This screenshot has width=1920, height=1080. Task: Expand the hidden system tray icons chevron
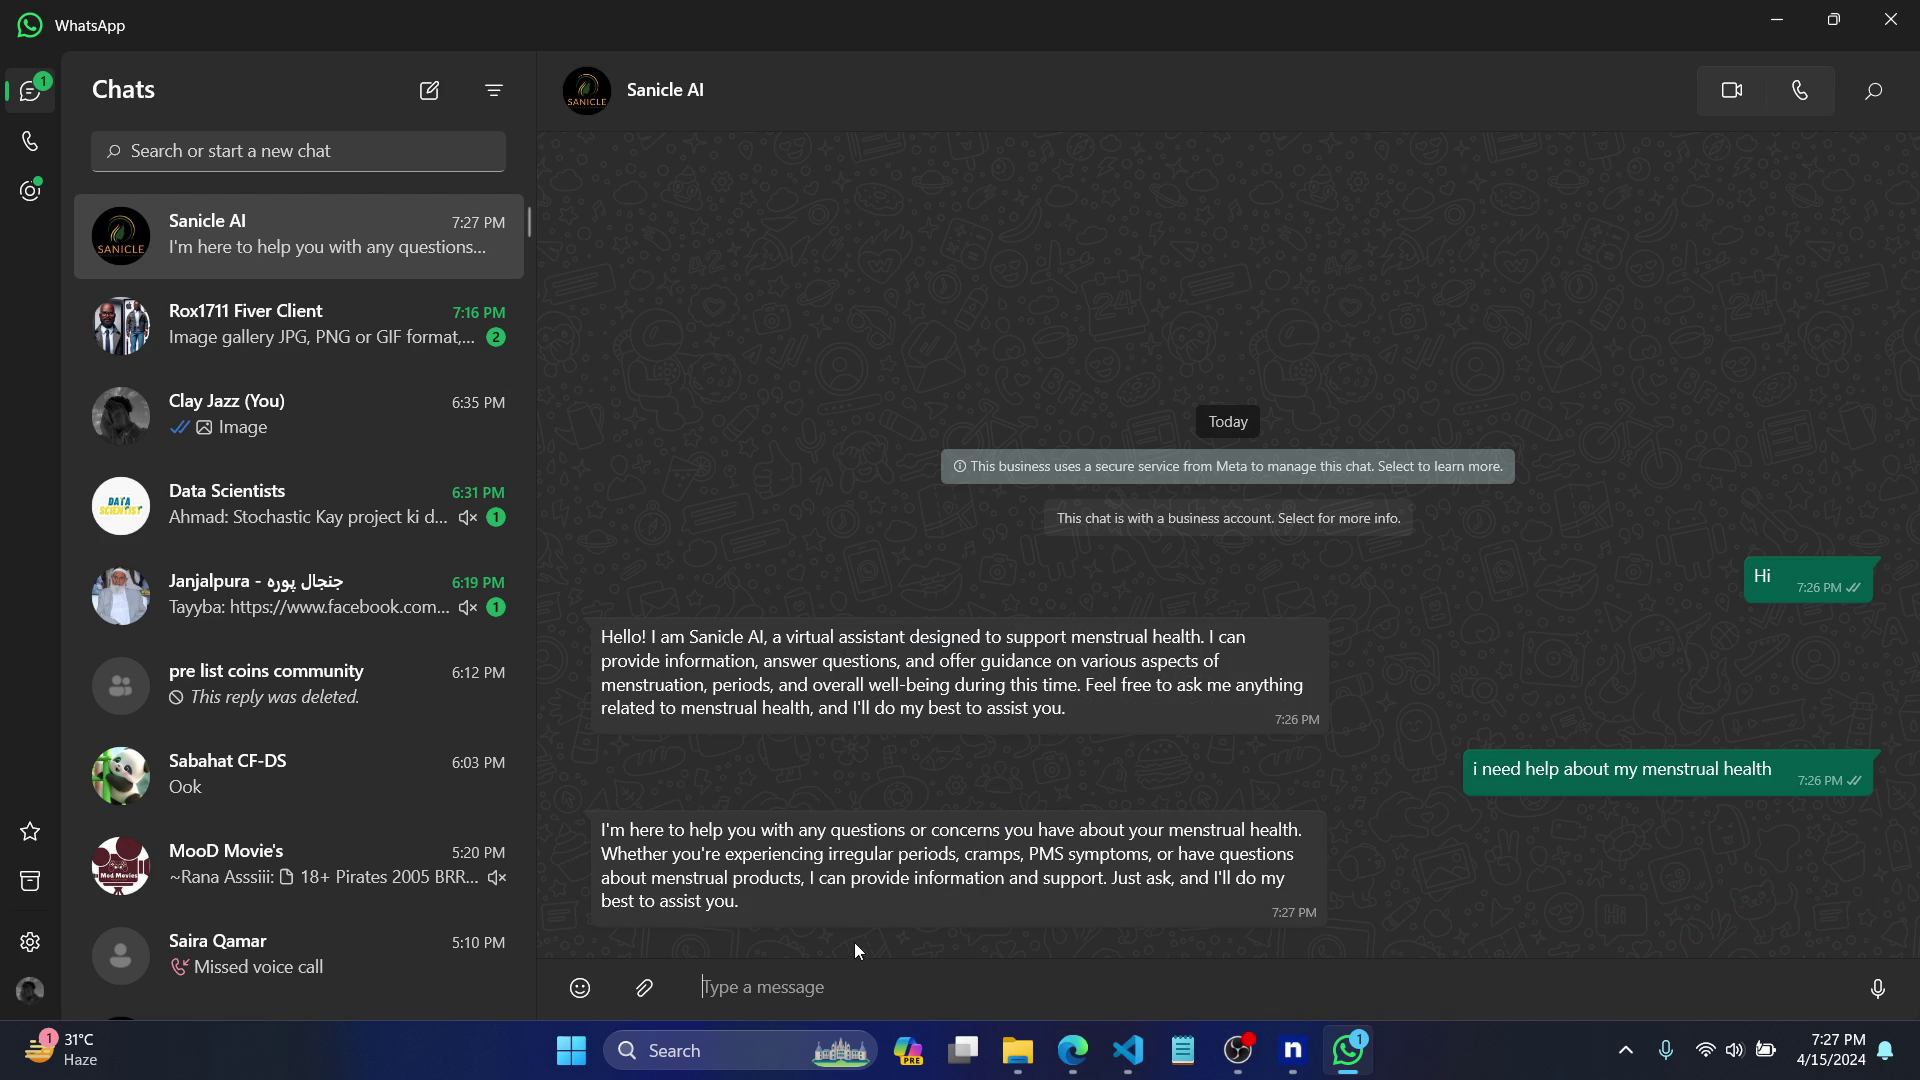coord(1625,1050)
